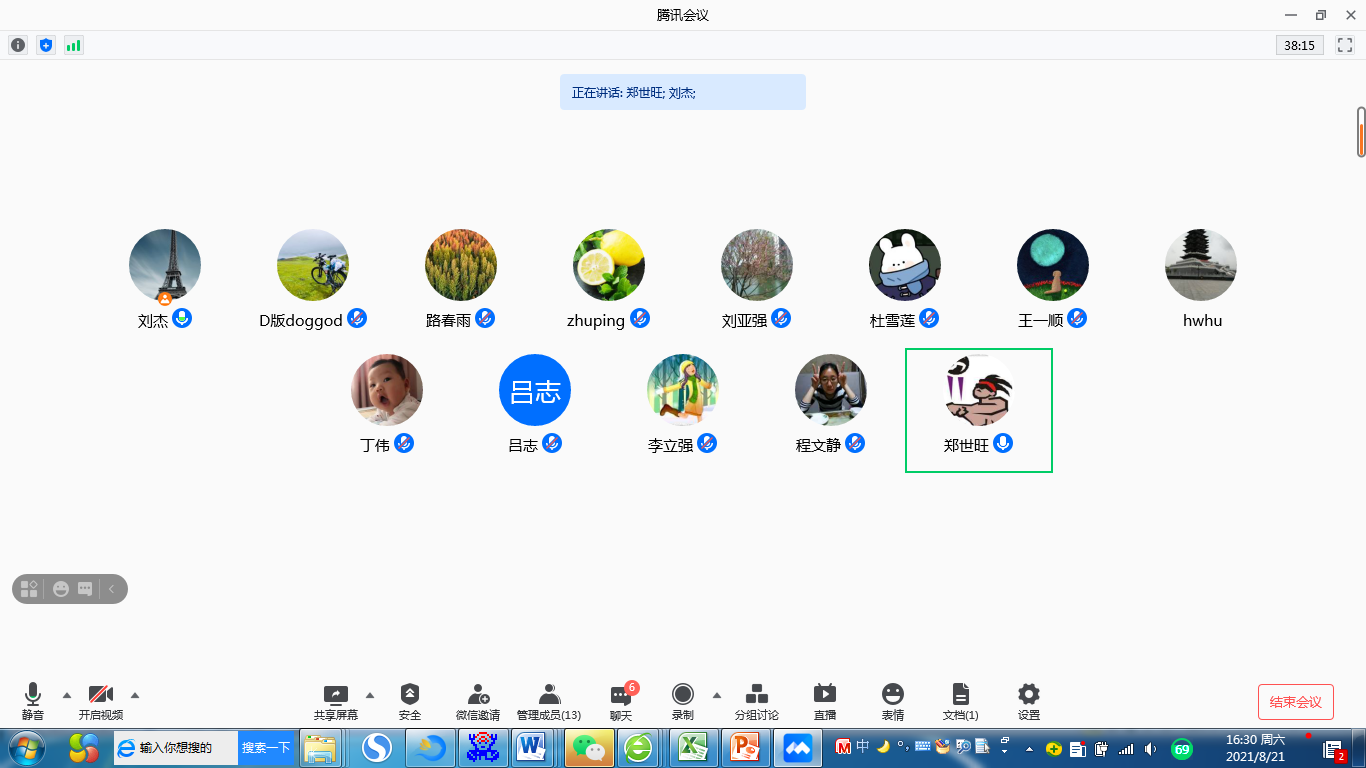
Task: Open 分组讨论 breakout rooms
Action: pyautogui.click(x=757, y=695)
